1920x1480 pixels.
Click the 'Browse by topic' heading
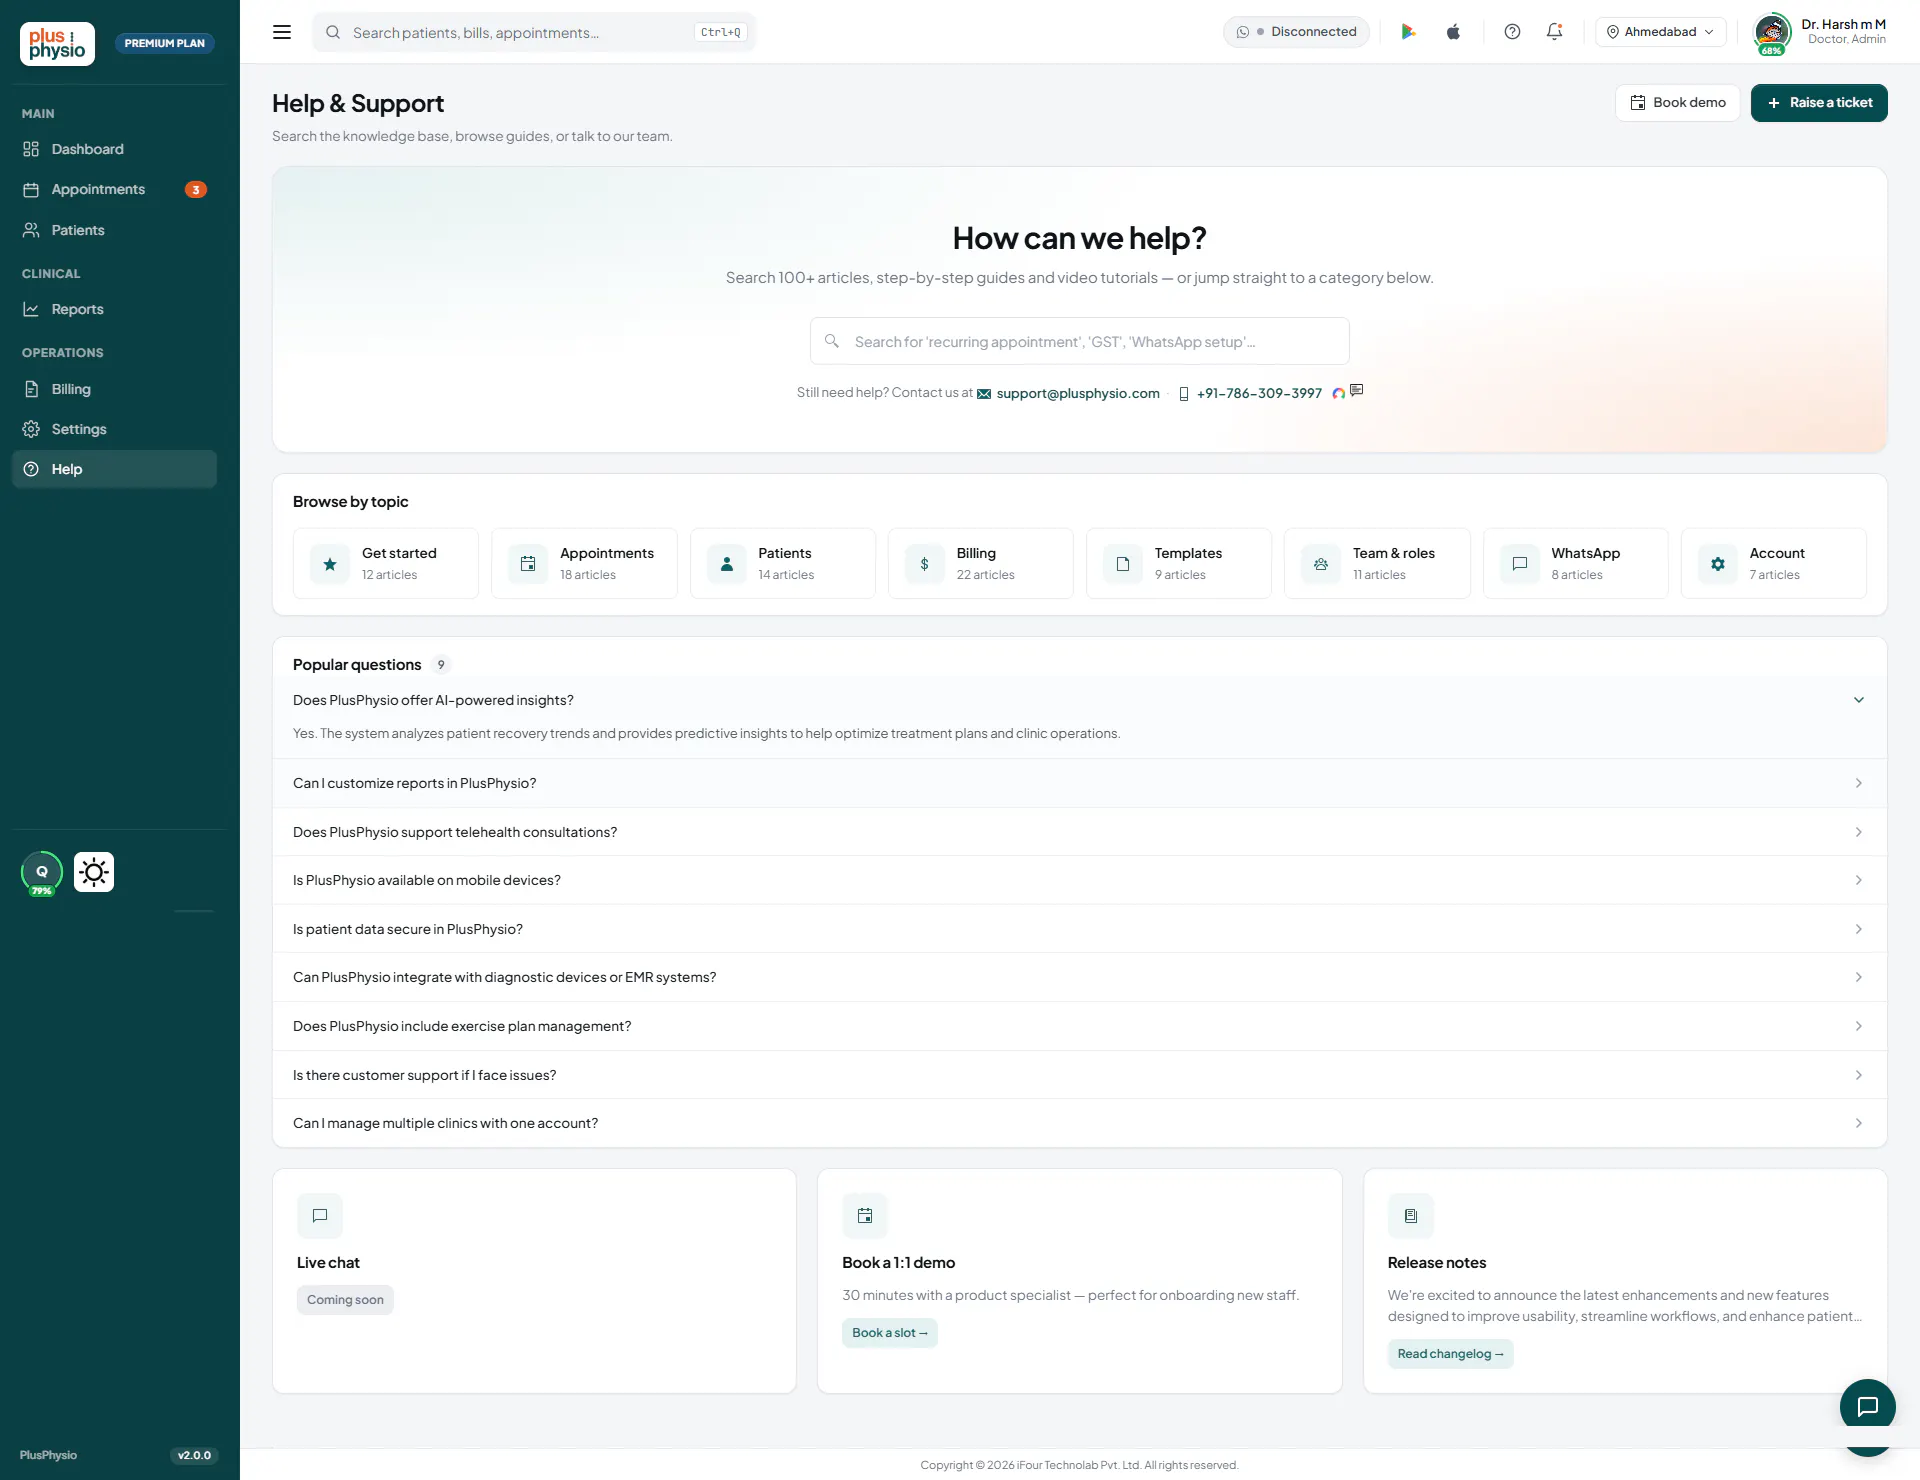(x=350, y=502)
